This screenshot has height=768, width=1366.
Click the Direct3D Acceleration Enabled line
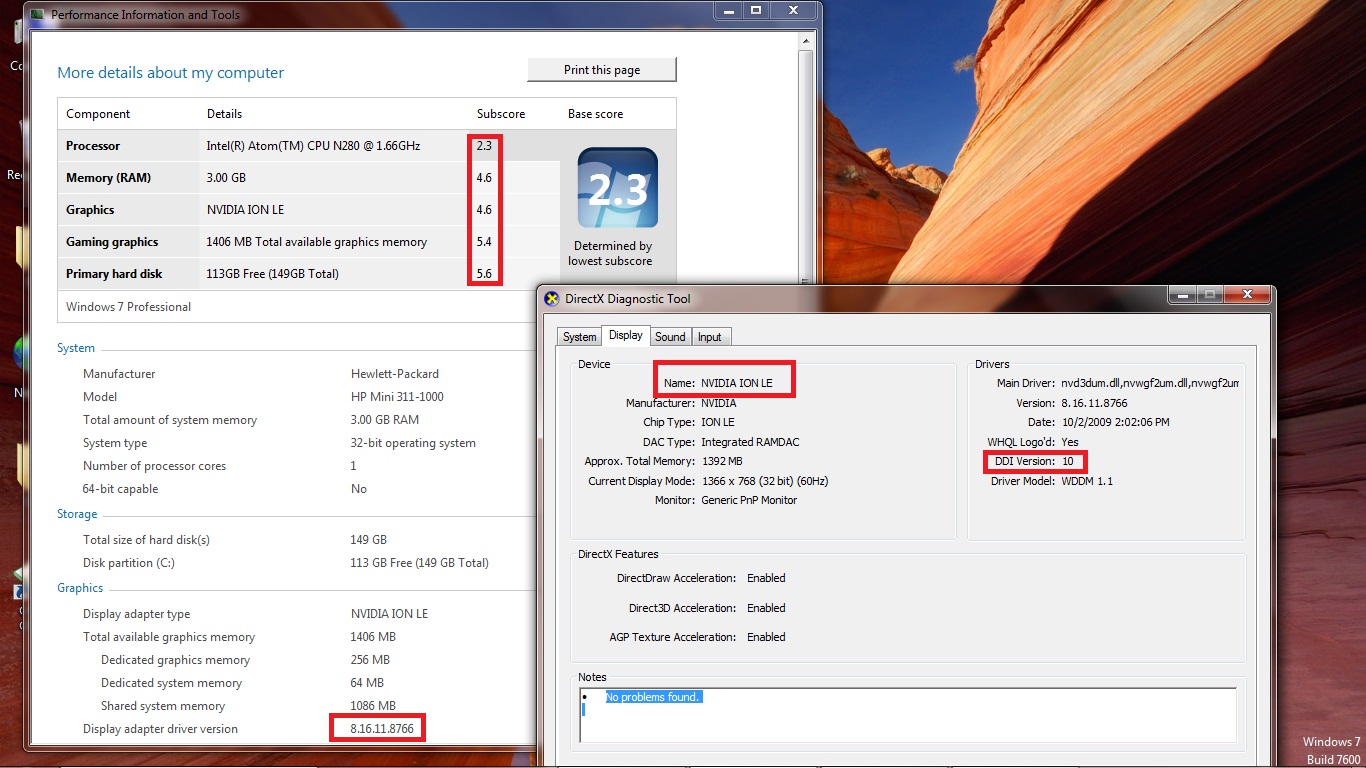pos(707,608)
